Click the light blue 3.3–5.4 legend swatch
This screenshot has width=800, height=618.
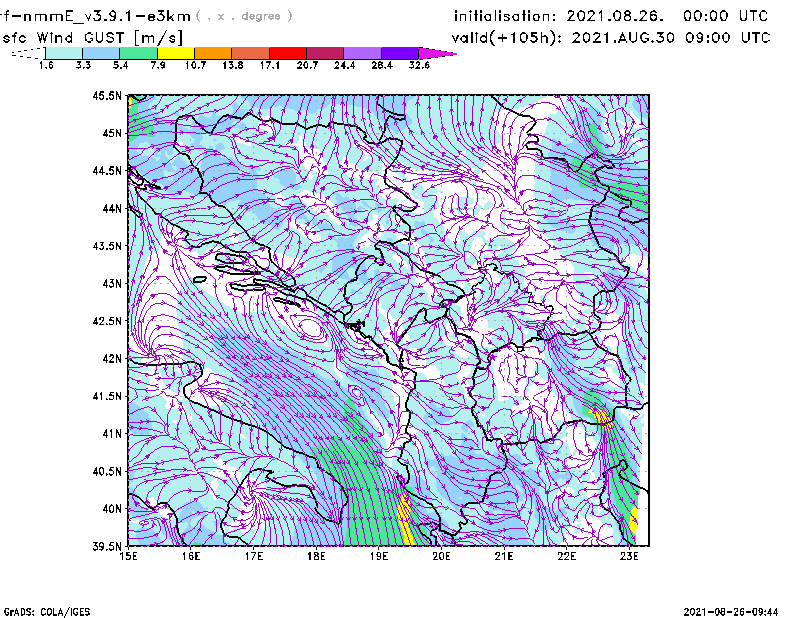coord(101,53)
